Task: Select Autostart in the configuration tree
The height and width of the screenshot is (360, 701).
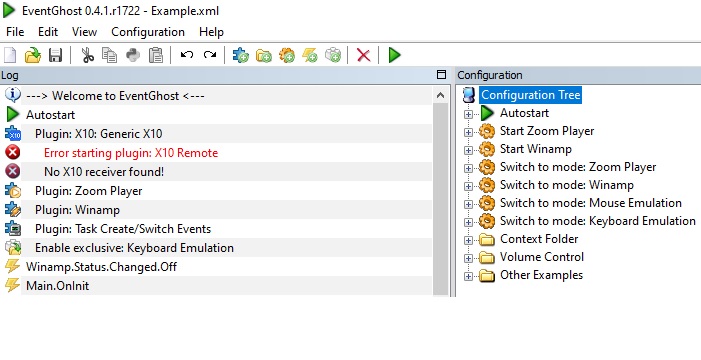Action: click(524, 113)
